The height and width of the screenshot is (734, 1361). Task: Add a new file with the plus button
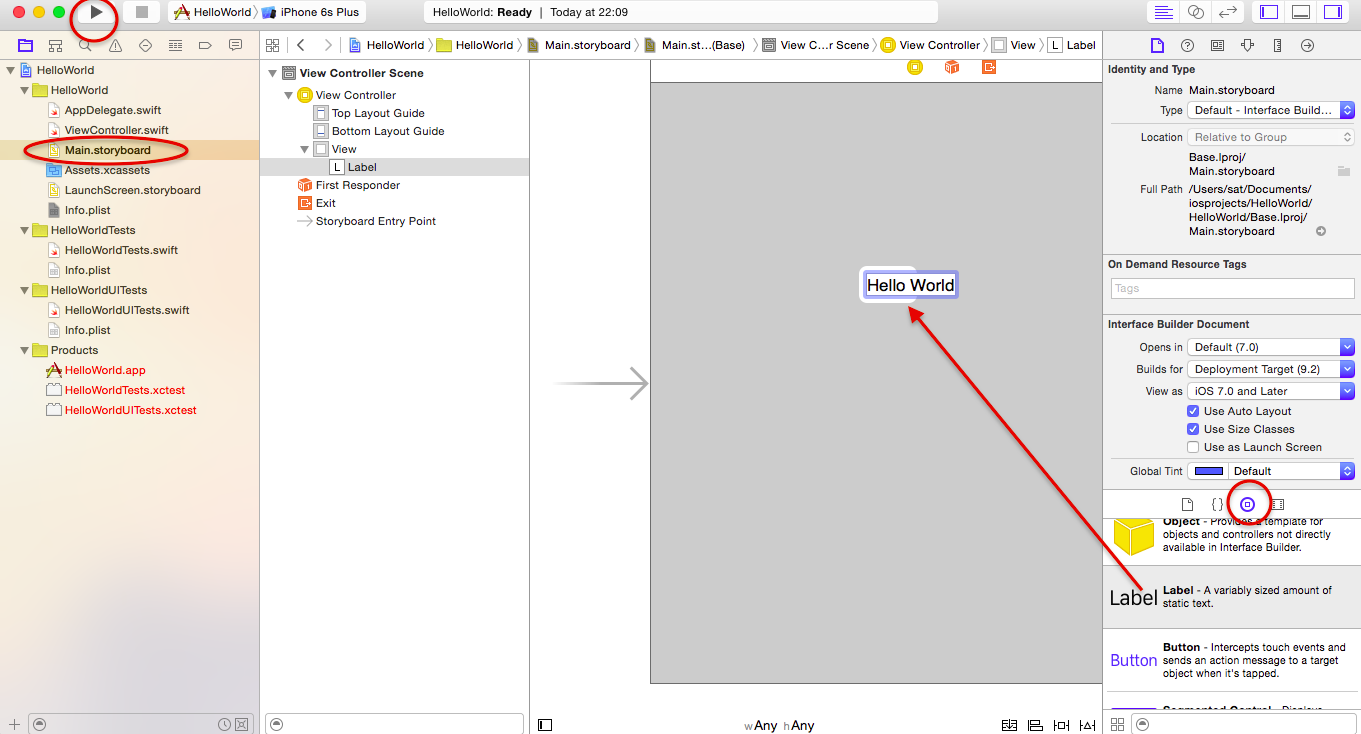click(x=14, y=724)
